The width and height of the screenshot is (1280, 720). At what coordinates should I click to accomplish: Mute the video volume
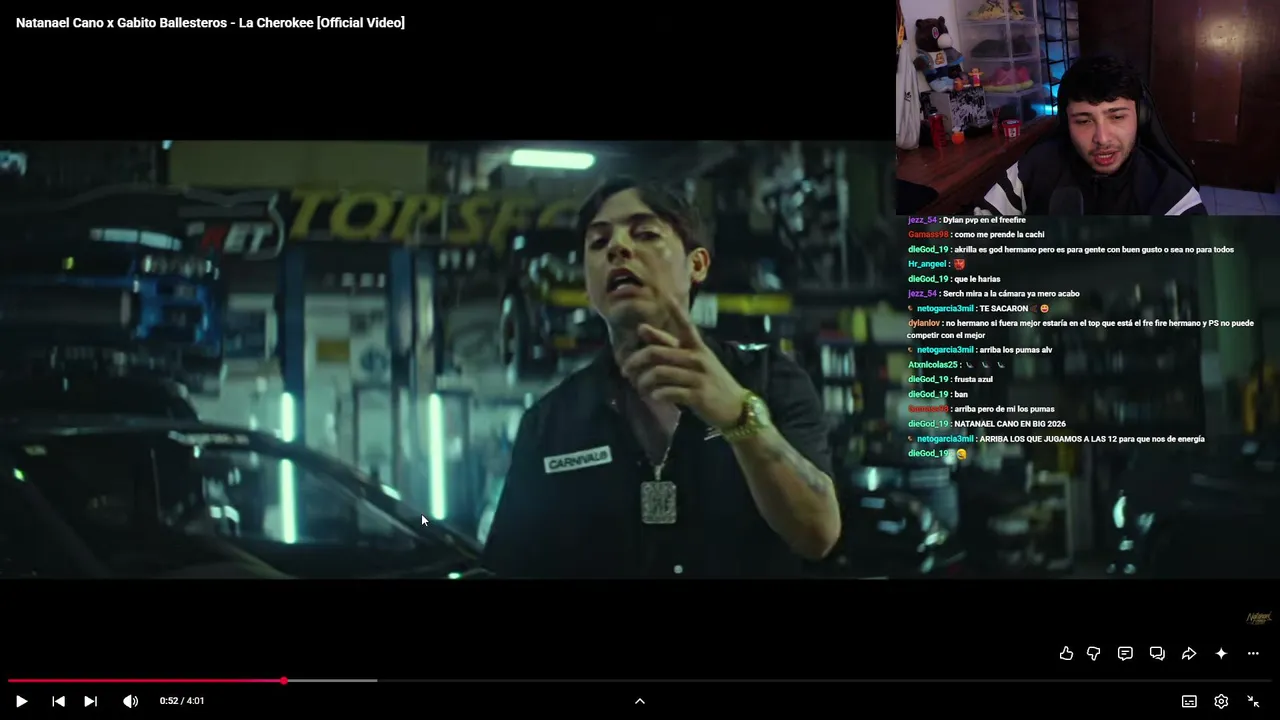(x=130, y=701)
